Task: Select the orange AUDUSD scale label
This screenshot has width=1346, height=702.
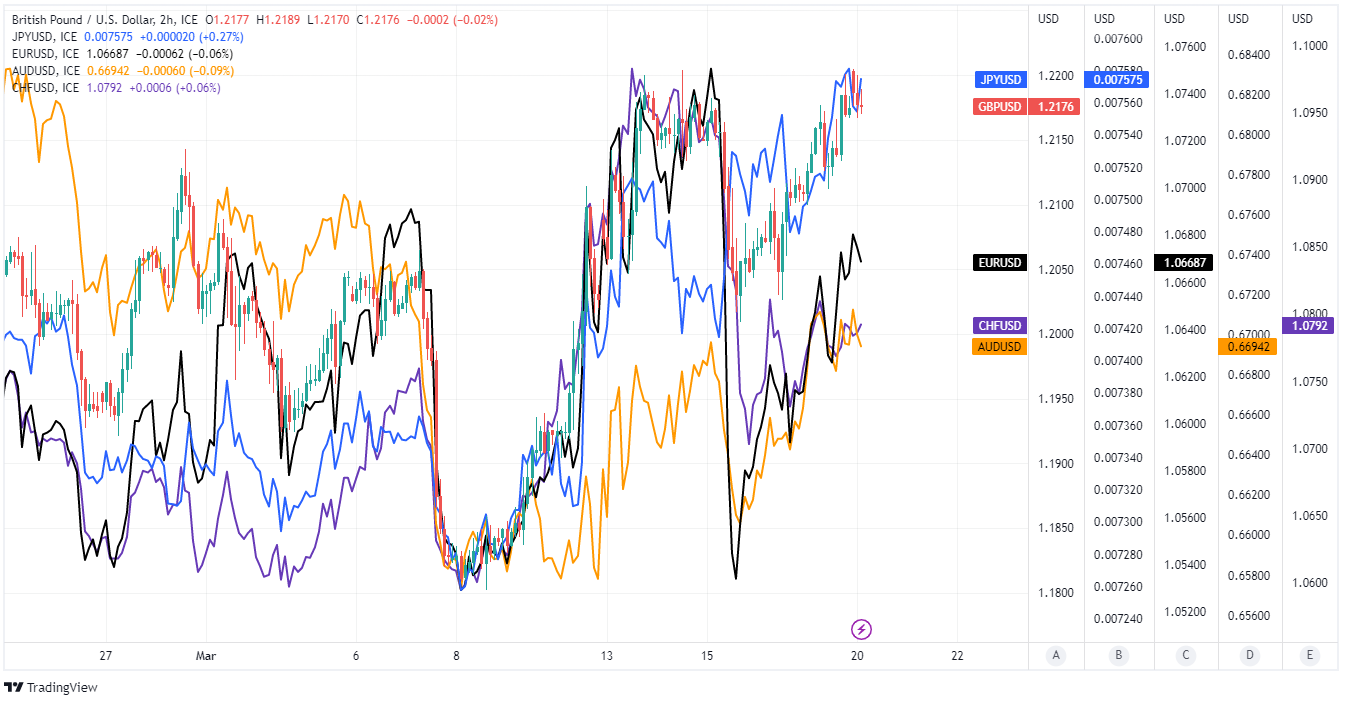Action: (x=999, y=346)
